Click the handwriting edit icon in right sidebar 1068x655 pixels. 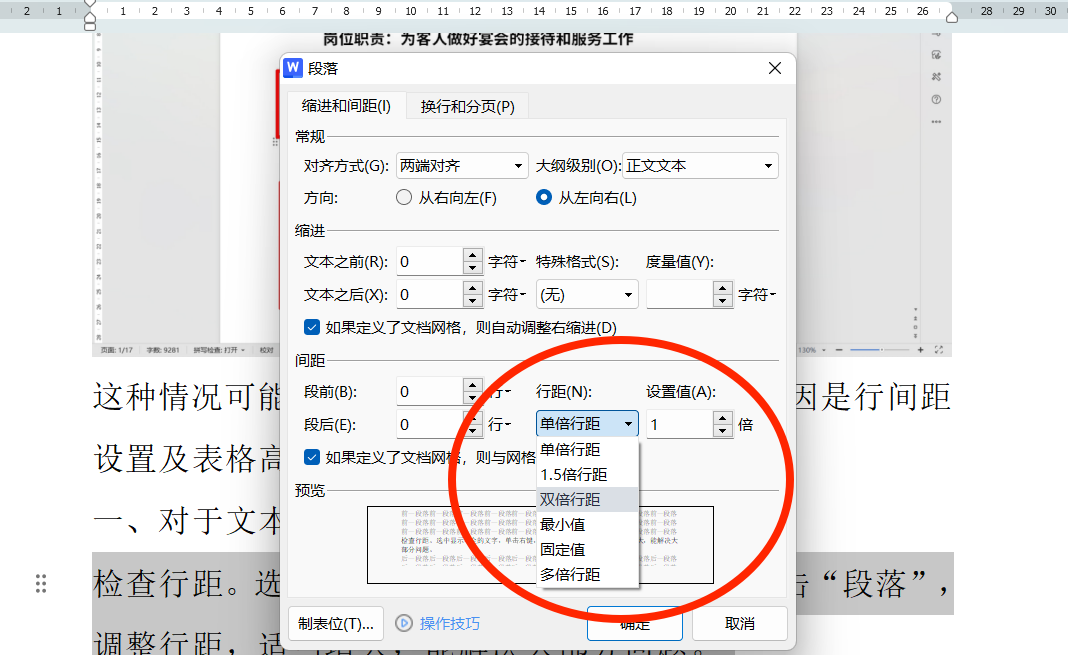click(x=937, y=54)
